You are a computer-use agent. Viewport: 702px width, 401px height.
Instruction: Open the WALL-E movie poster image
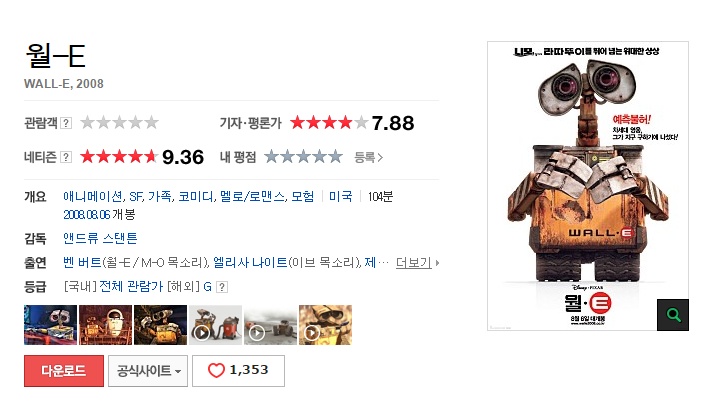(588, 186)
